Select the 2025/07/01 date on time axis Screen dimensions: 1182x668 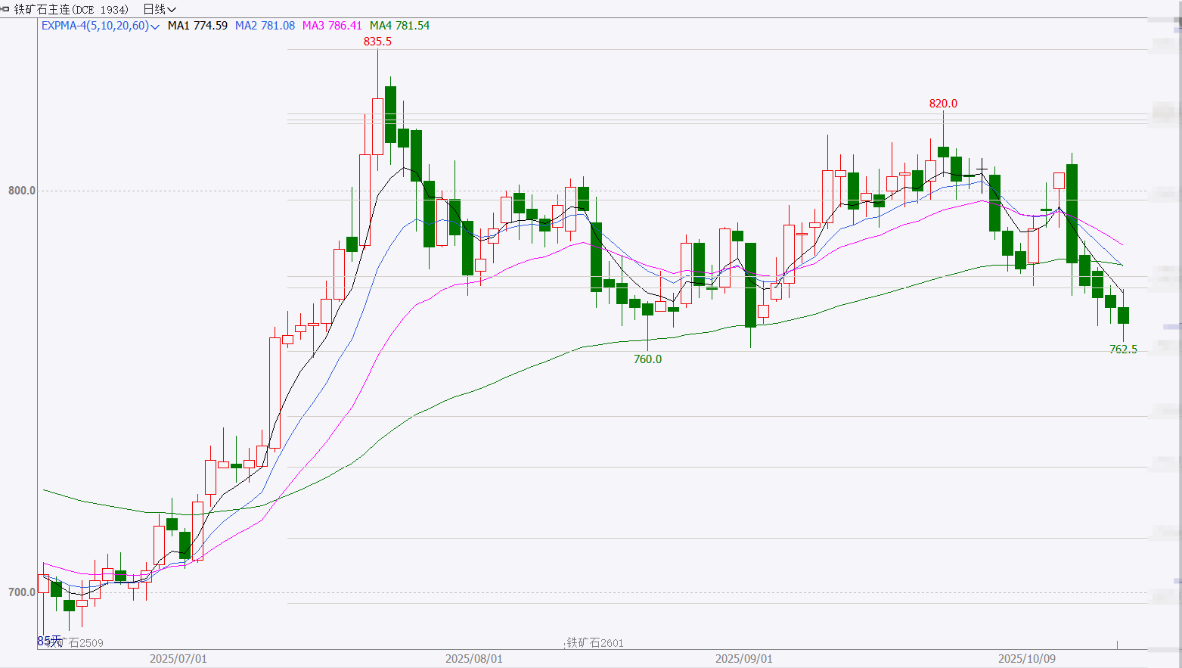coord(178,659)
